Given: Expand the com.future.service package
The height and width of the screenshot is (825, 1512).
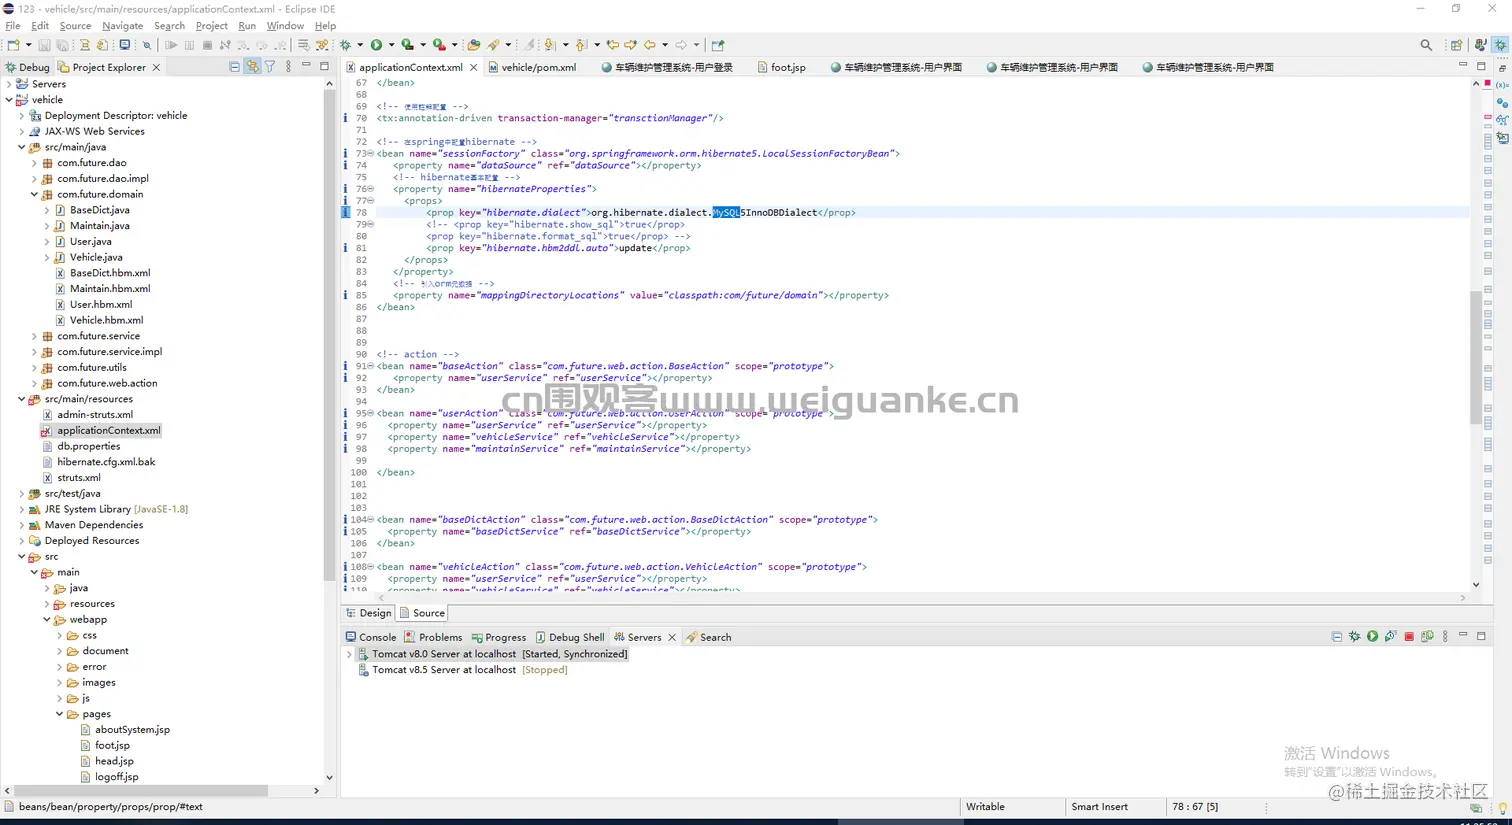Looking at the screenshot, I should coord(34,336).
